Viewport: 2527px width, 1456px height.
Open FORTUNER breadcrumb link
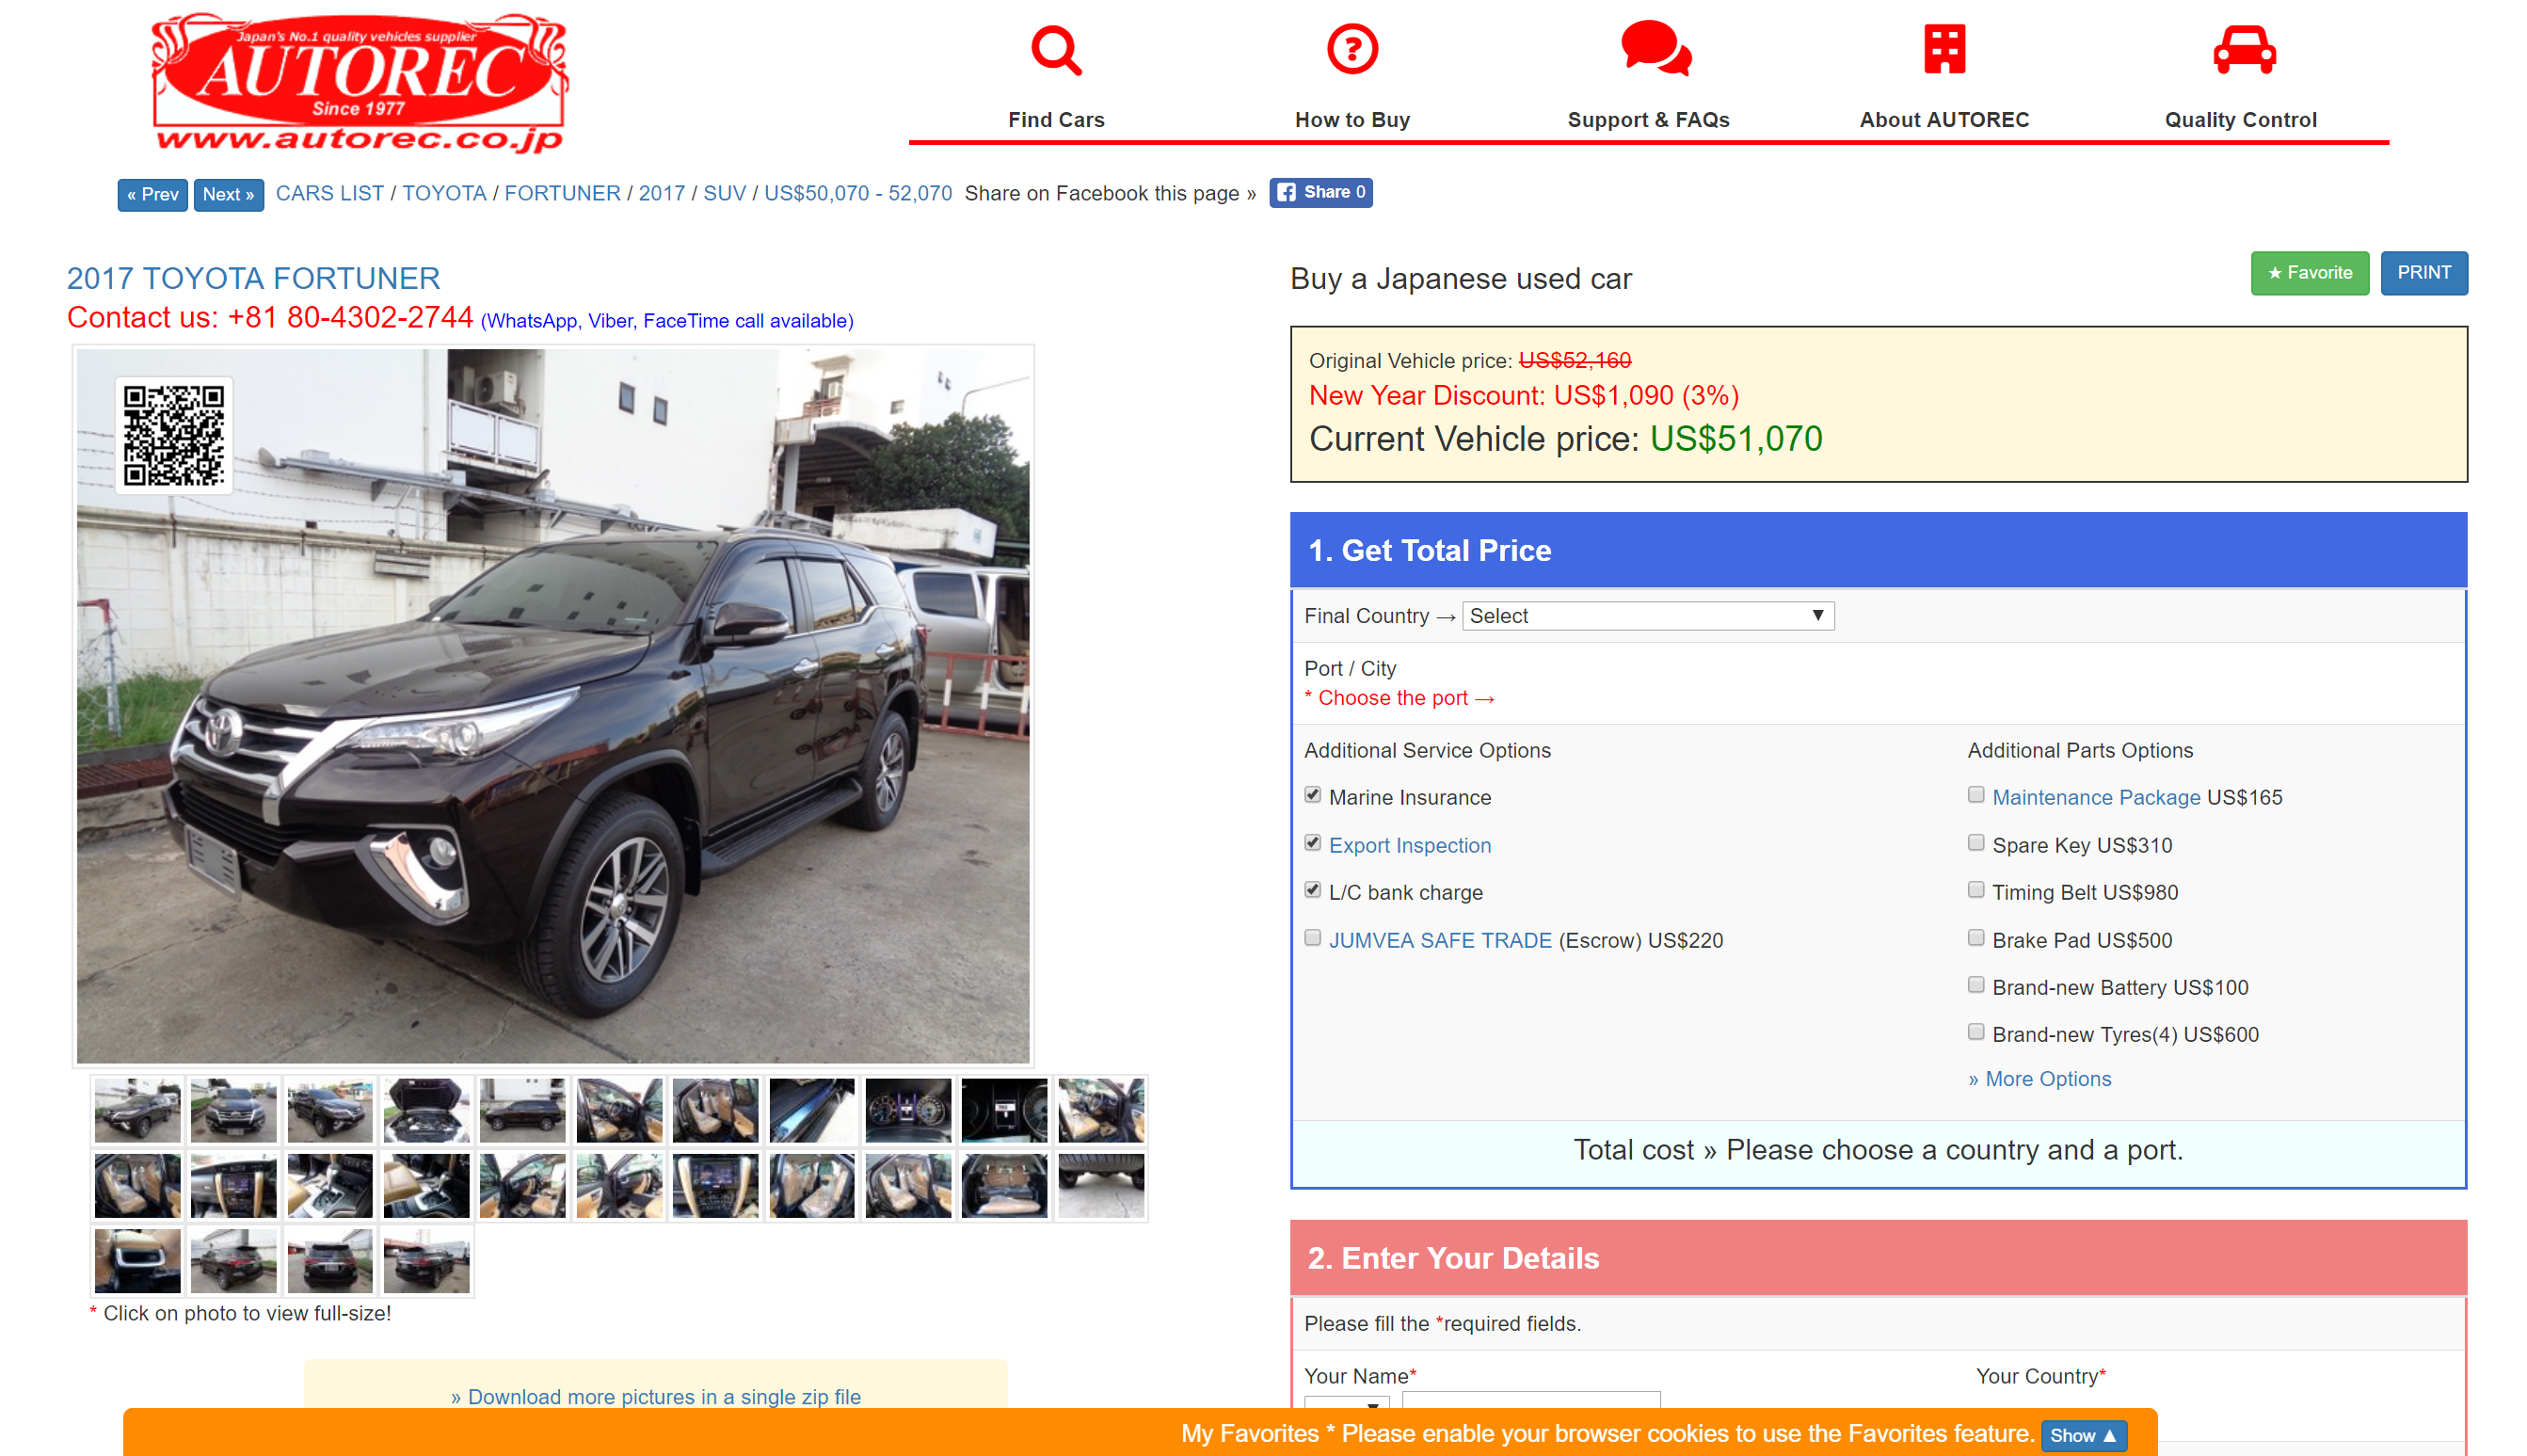point(562,193)
